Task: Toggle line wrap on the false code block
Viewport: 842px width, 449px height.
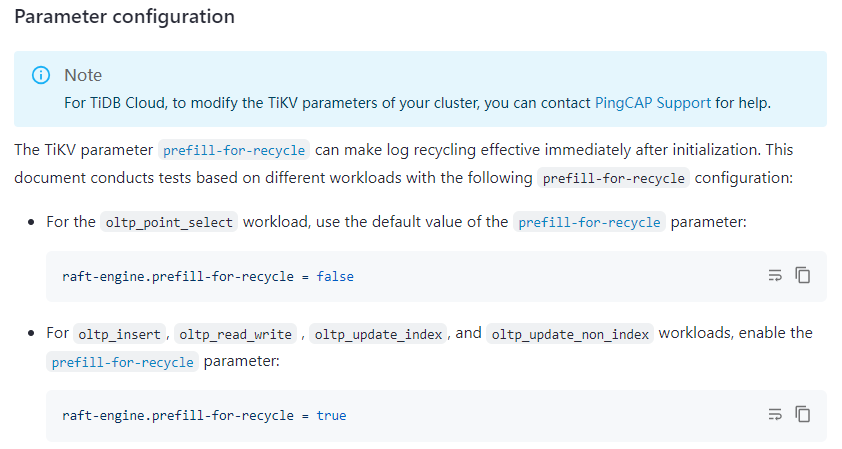Action: tap(775, 276)
